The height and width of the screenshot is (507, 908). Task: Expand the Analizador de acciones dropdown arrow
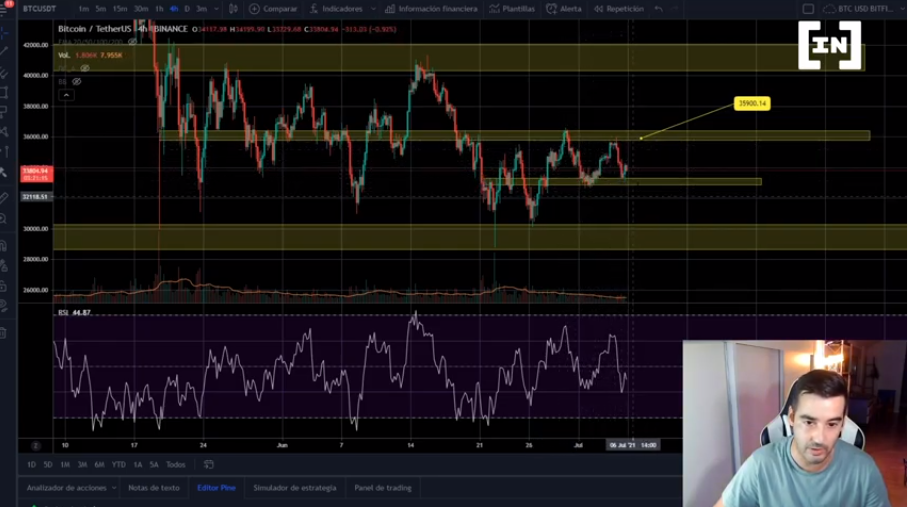pos(114,488)
